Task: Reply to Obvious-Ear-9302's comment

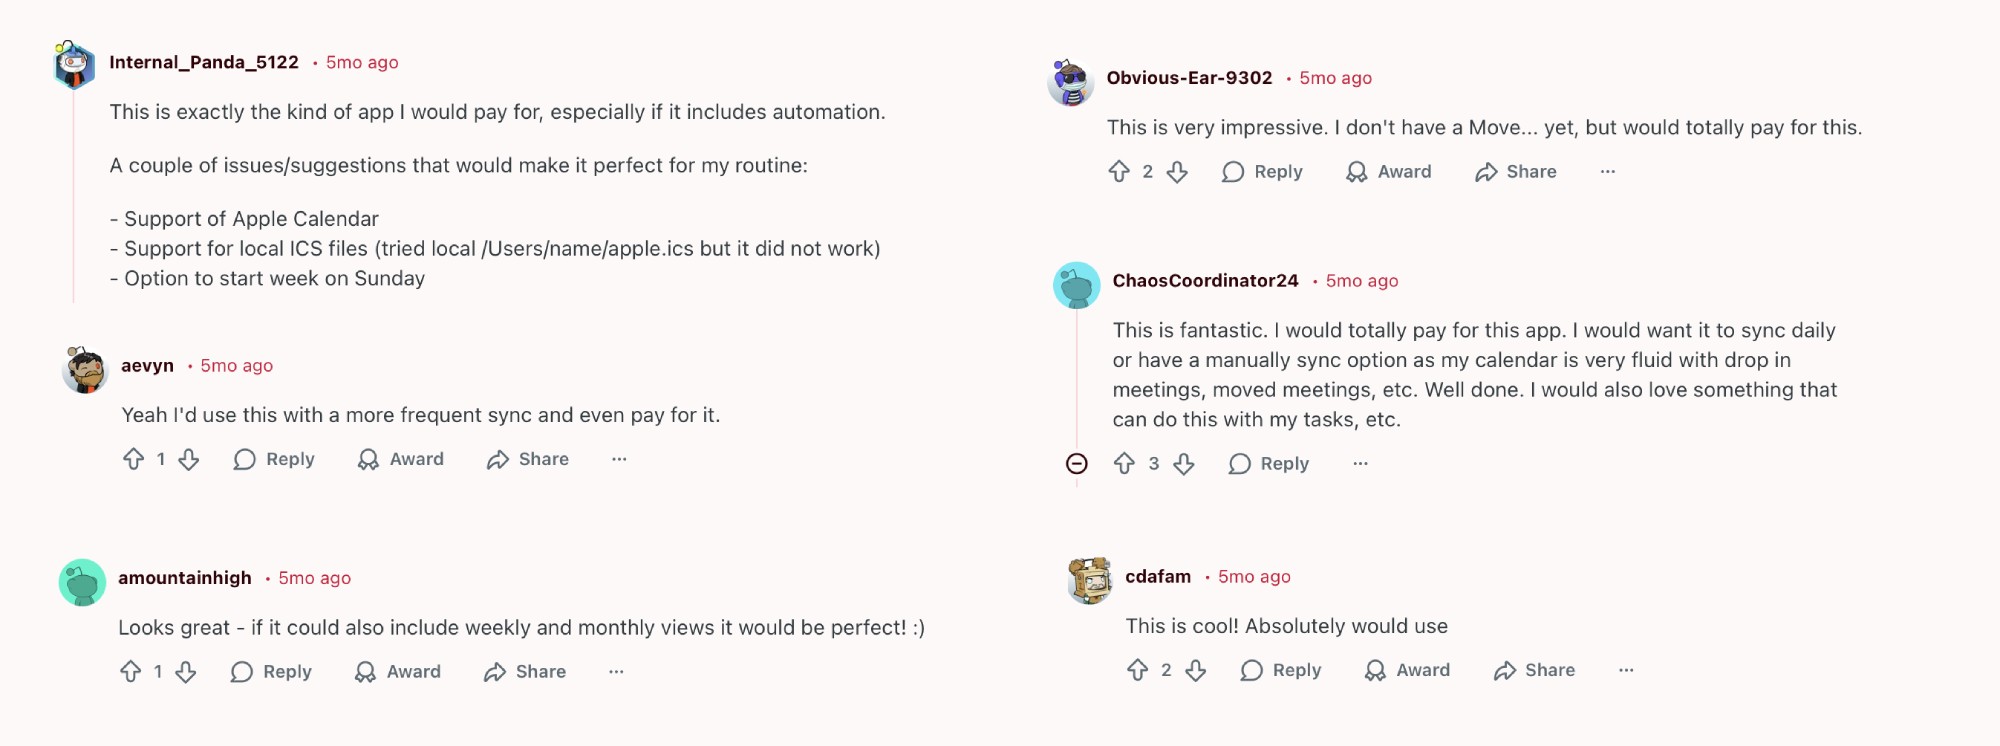Action: click(1262, 171)
